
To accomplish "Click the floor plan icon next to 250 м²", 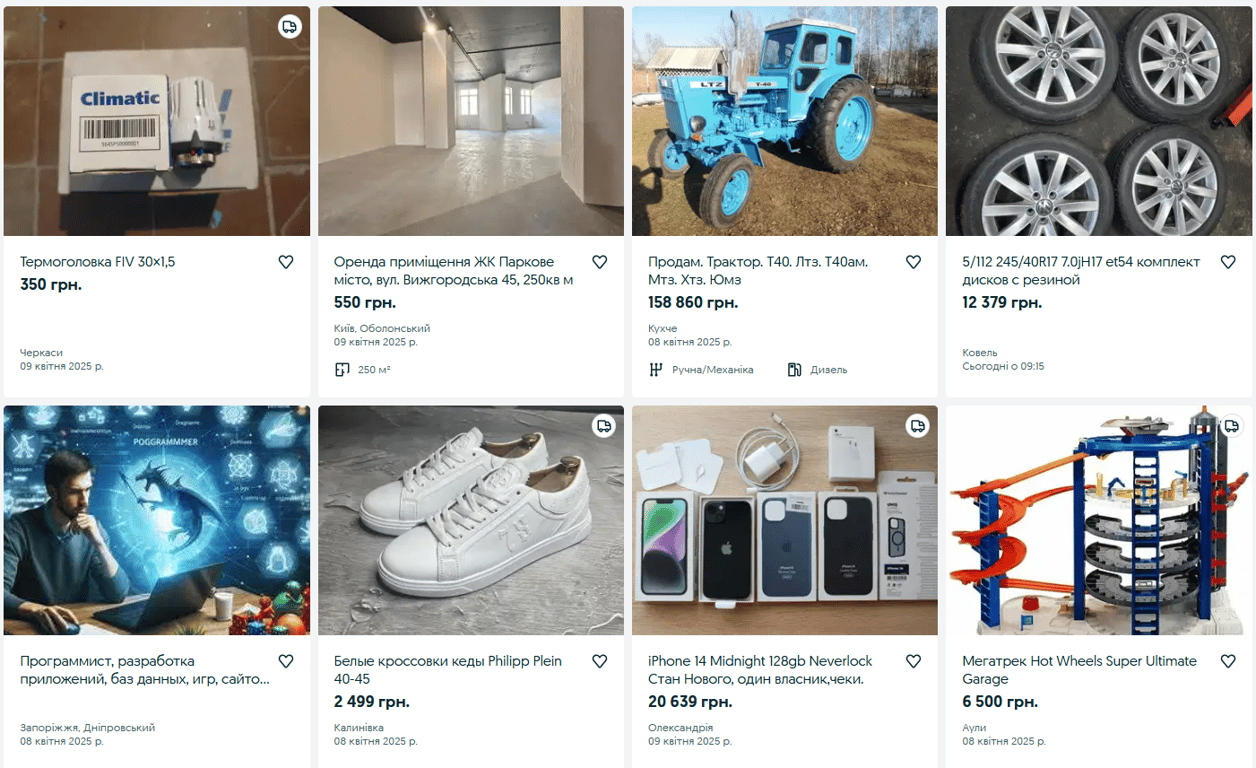I will [x=343, y=369].
